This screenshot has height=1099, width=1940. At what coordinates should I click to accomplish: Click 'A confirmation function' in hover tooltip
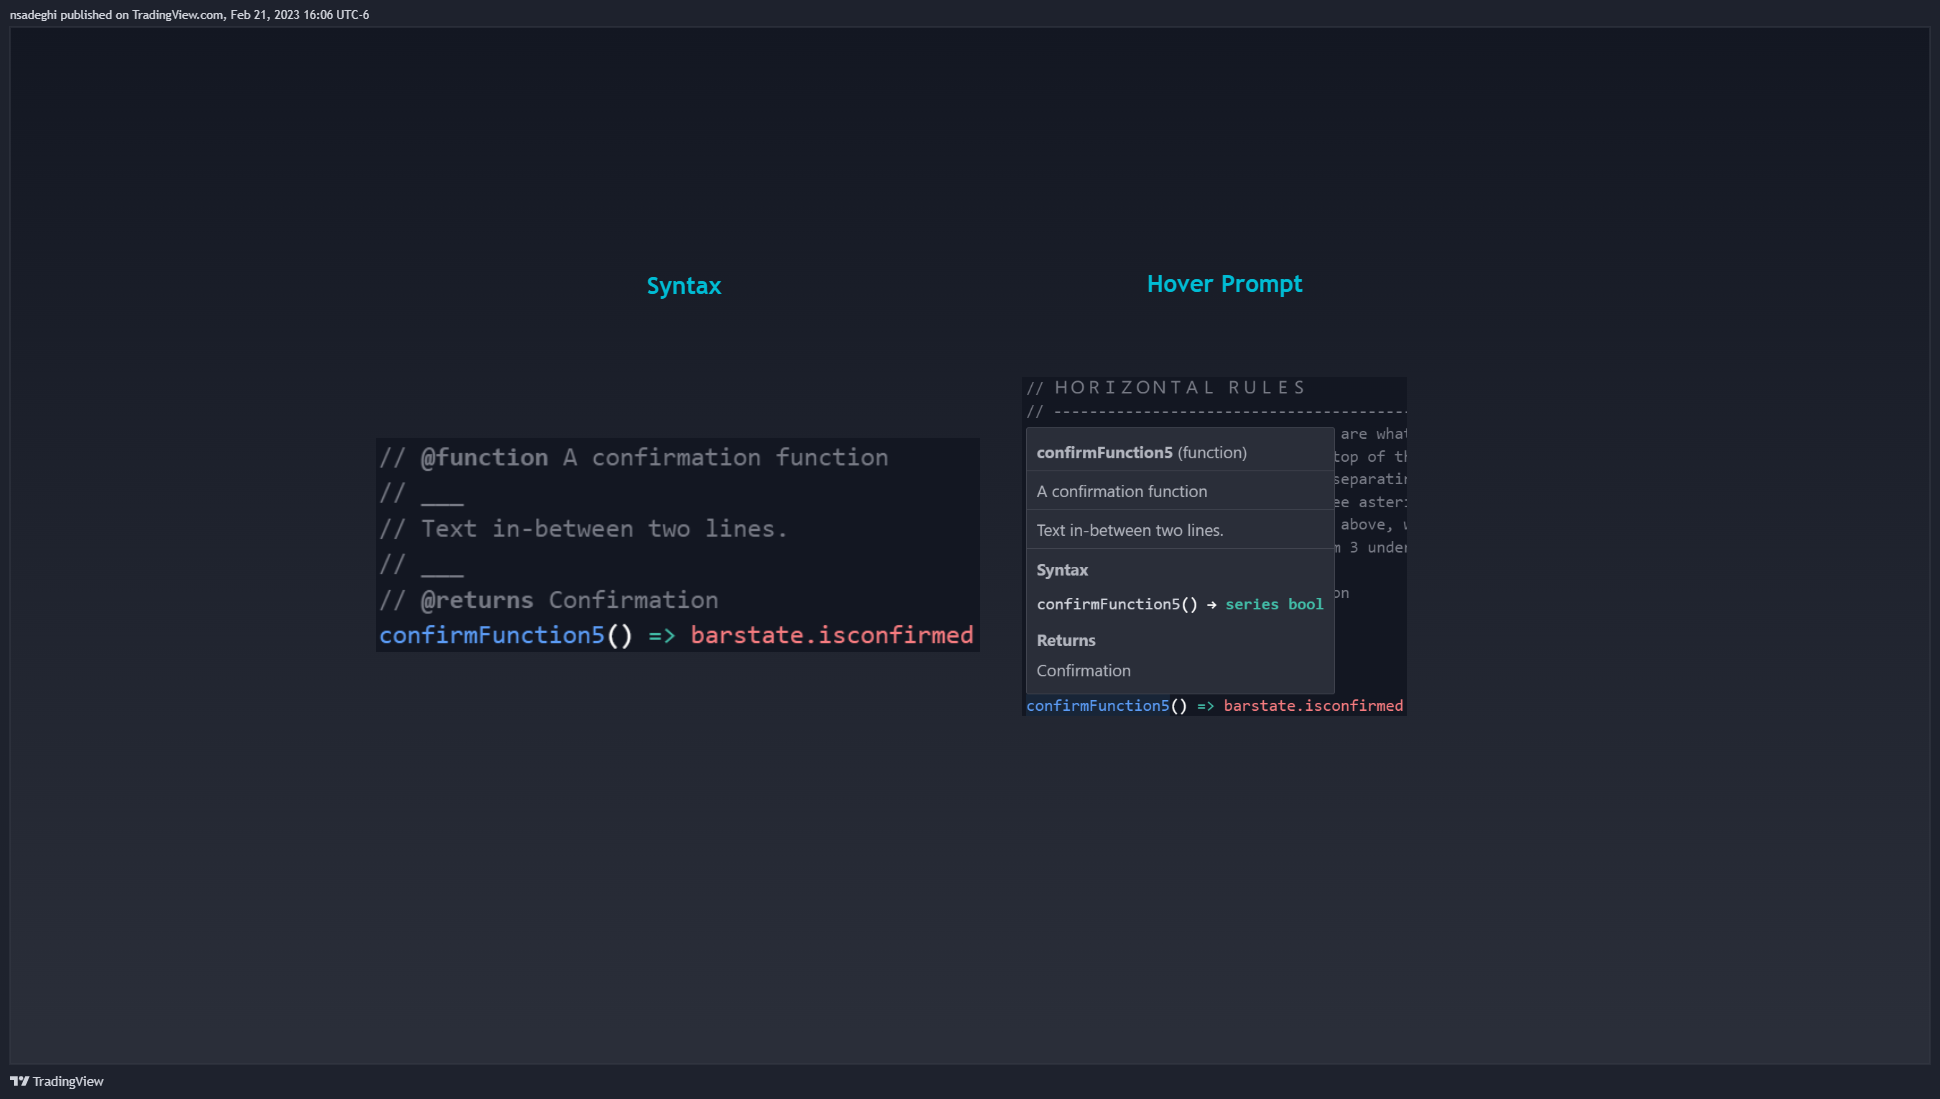click(x=1122, y=491)
